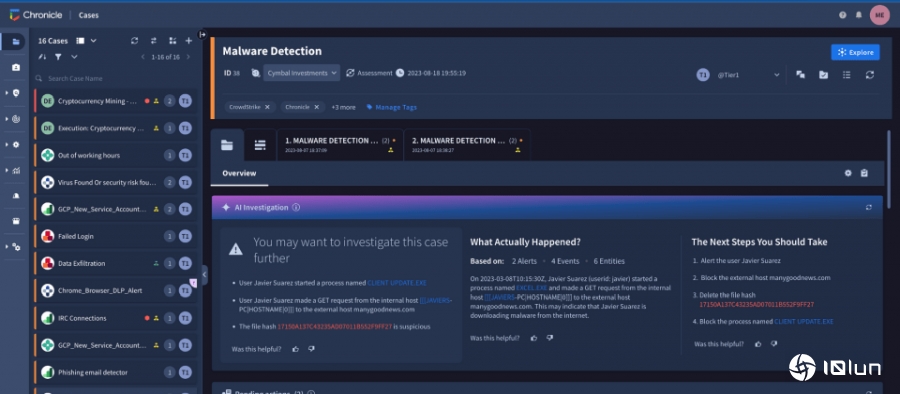Expand the dropdown arrow next to 16 Cases
This screenshot has height=394, width=900.
94,41
